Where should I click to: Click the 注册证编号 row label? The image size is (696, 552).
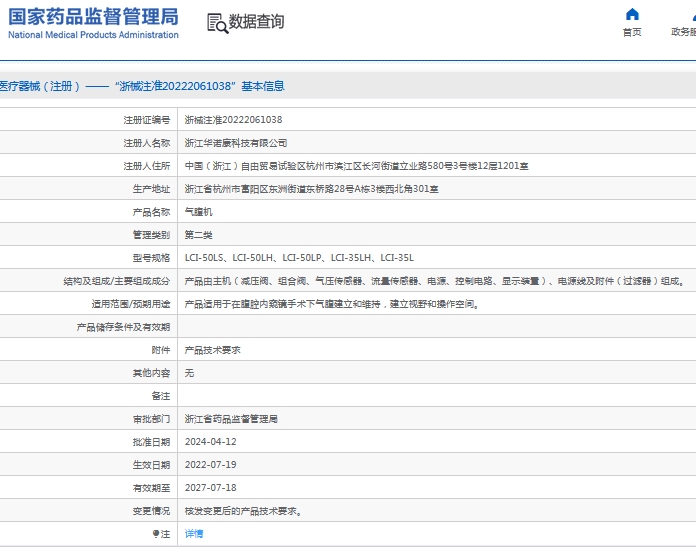coord(146,120)
